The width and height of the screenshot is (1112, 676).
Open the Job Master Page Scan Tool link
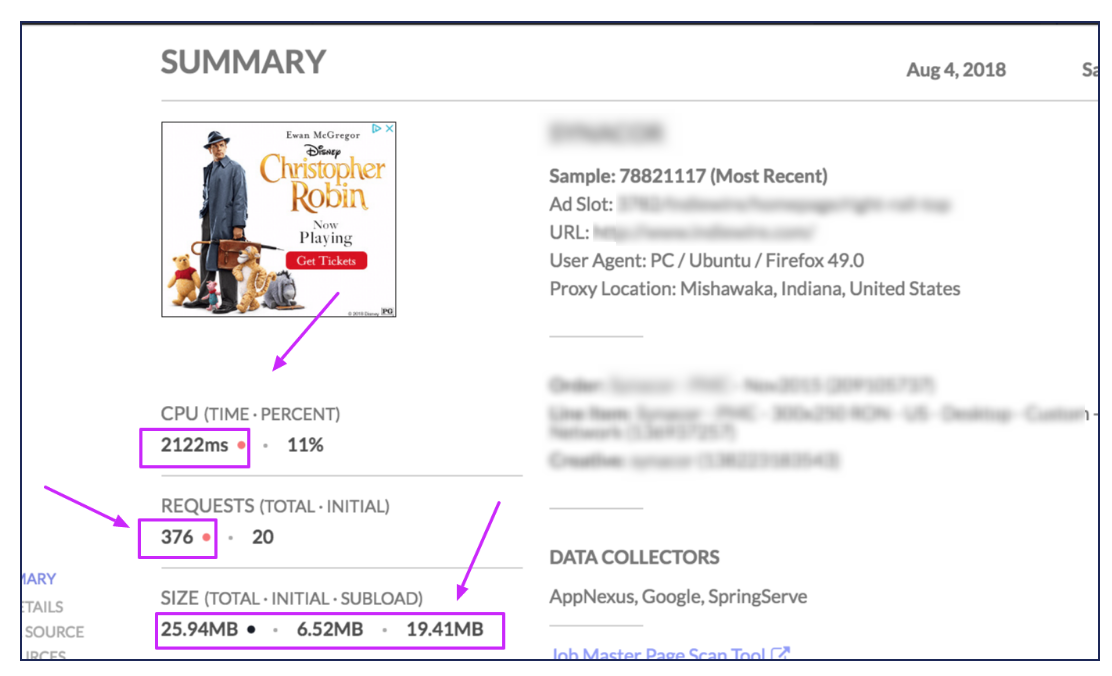(x=658, y=654)
